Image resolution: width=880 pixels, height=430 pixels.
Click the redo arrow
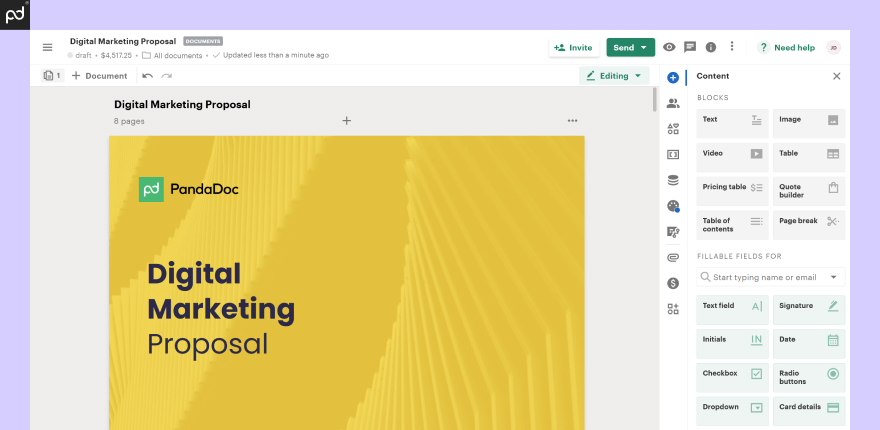166,76
